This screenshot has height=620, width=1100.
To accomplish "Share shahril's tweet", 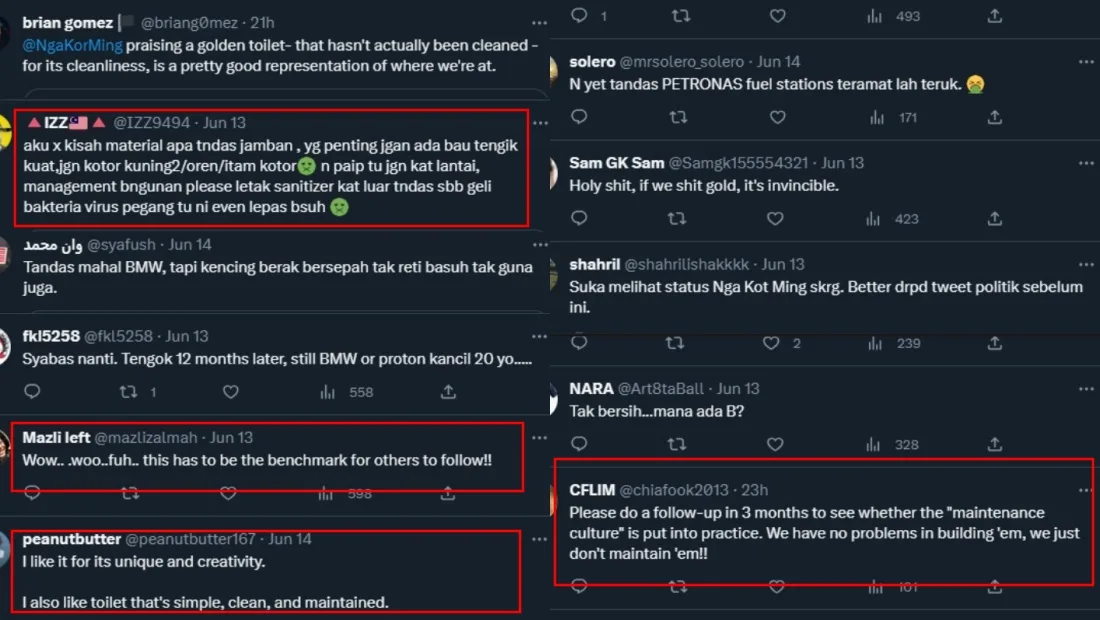I will 995,343.
